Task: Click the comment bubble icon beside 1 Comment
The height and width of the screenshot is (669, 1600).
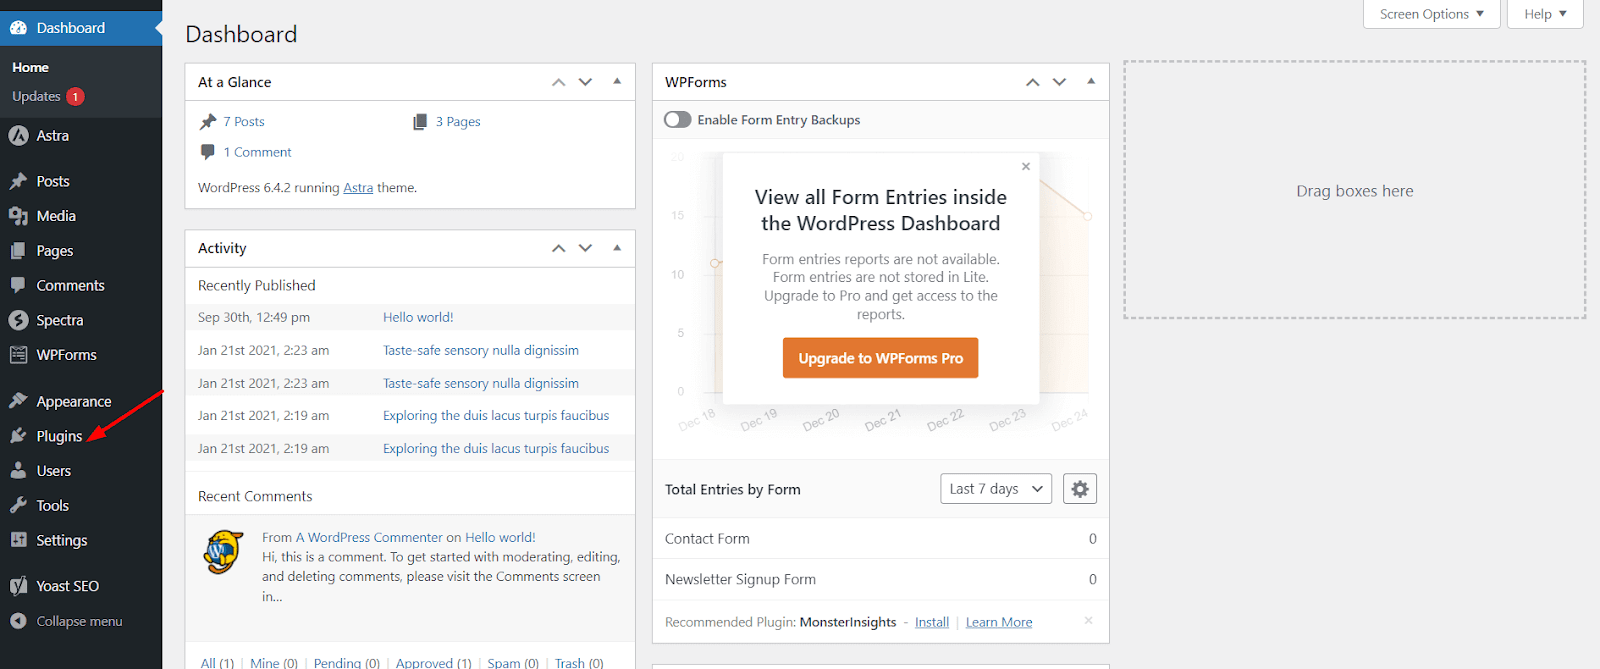Action: (208, 152)
